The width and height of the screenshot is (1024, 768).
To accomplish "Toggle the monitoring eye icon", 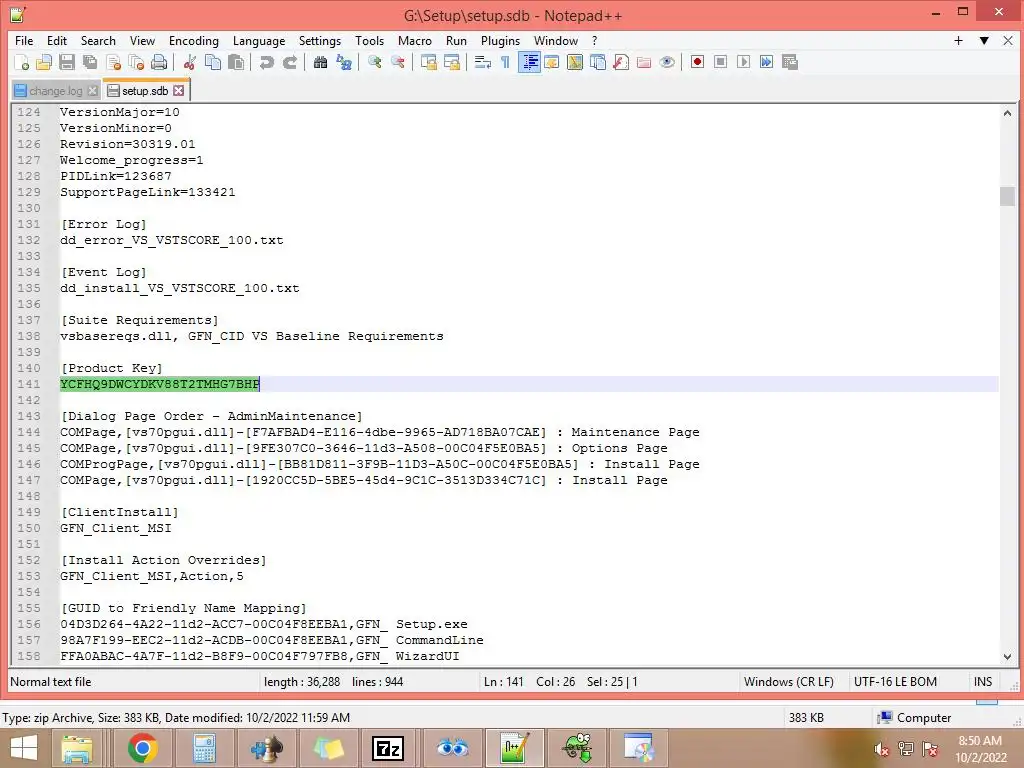I will pyautogui.click(x=667, y=62).
